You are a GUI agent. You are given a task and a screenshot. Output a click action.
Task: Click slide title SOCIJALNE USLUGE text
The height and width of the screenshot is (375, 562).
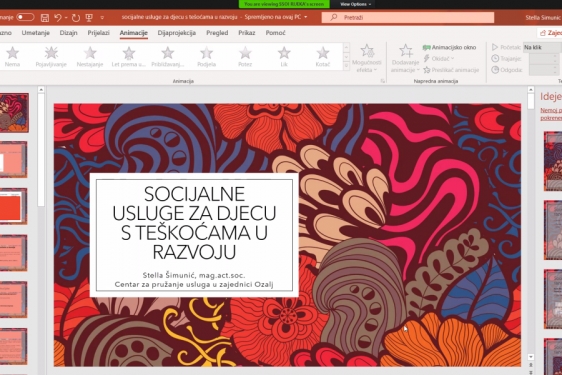(194, 223)
